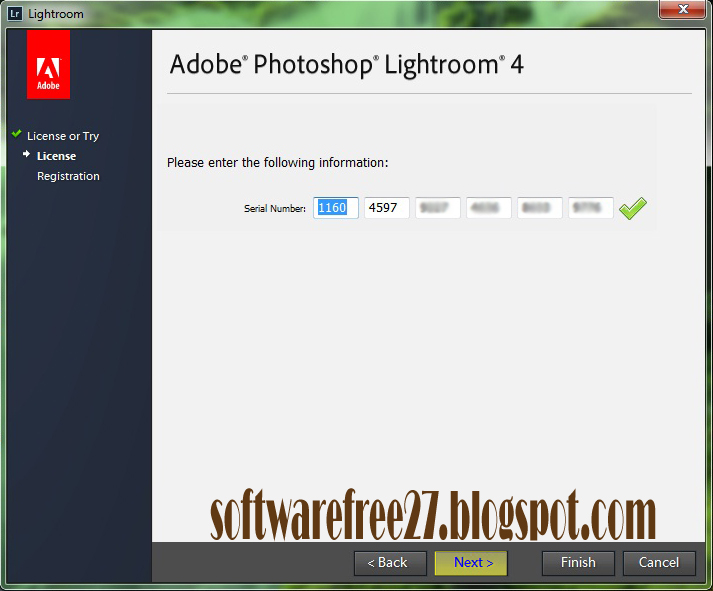
Task: Click the Lightroom window title text
Action: [56, 14]
